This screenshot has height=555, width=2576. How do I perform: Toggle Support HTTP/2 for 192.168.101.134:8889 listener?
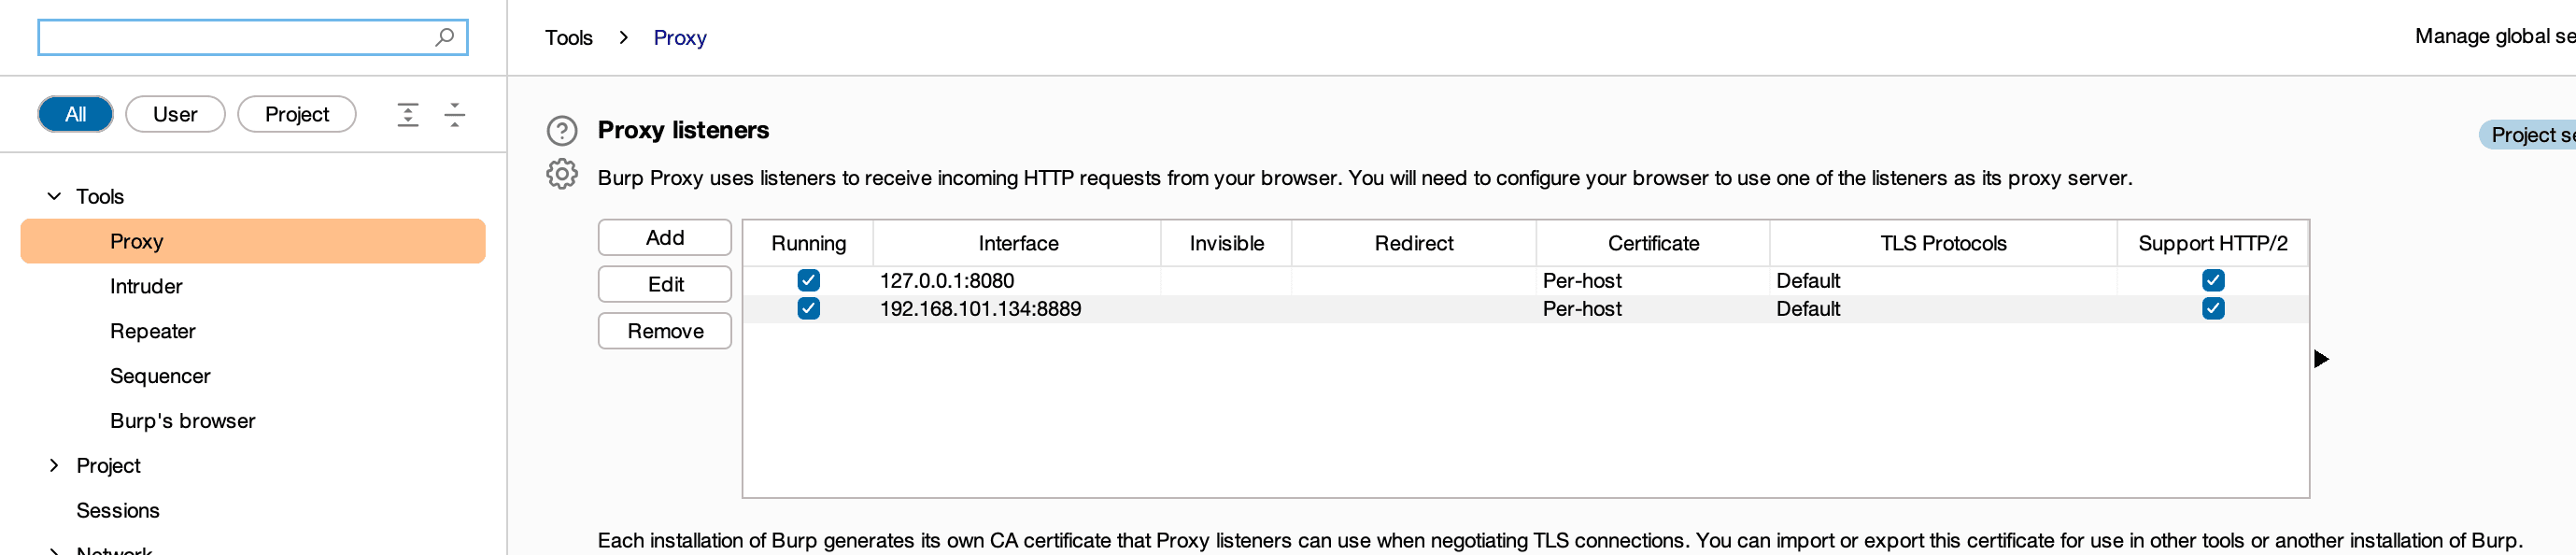click(x=2213, y=309)
